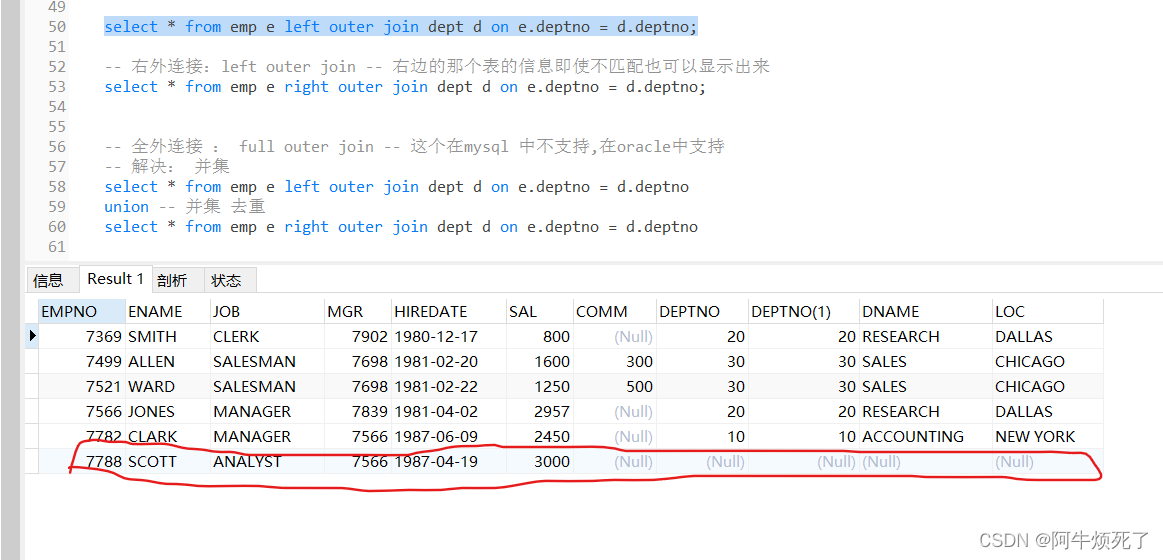The width and height of the screenshot is (1163, 560).
Task: Select the SCOTT name cell
Action: click(x=168, y=462)
